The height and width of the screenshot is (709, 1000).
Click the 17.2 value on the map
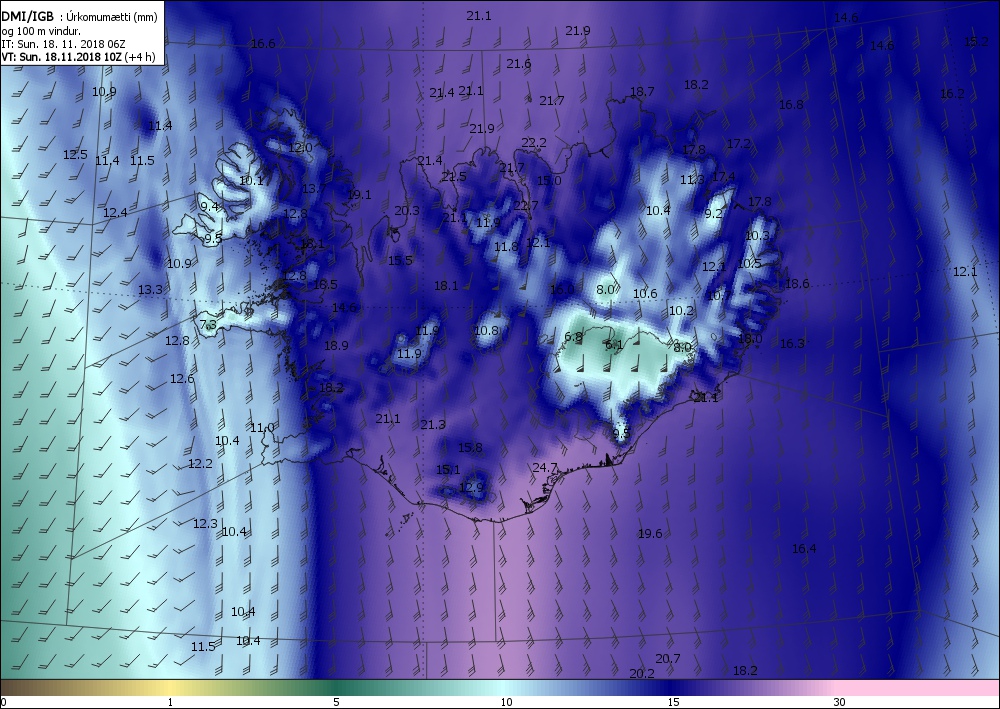[739, 144]
